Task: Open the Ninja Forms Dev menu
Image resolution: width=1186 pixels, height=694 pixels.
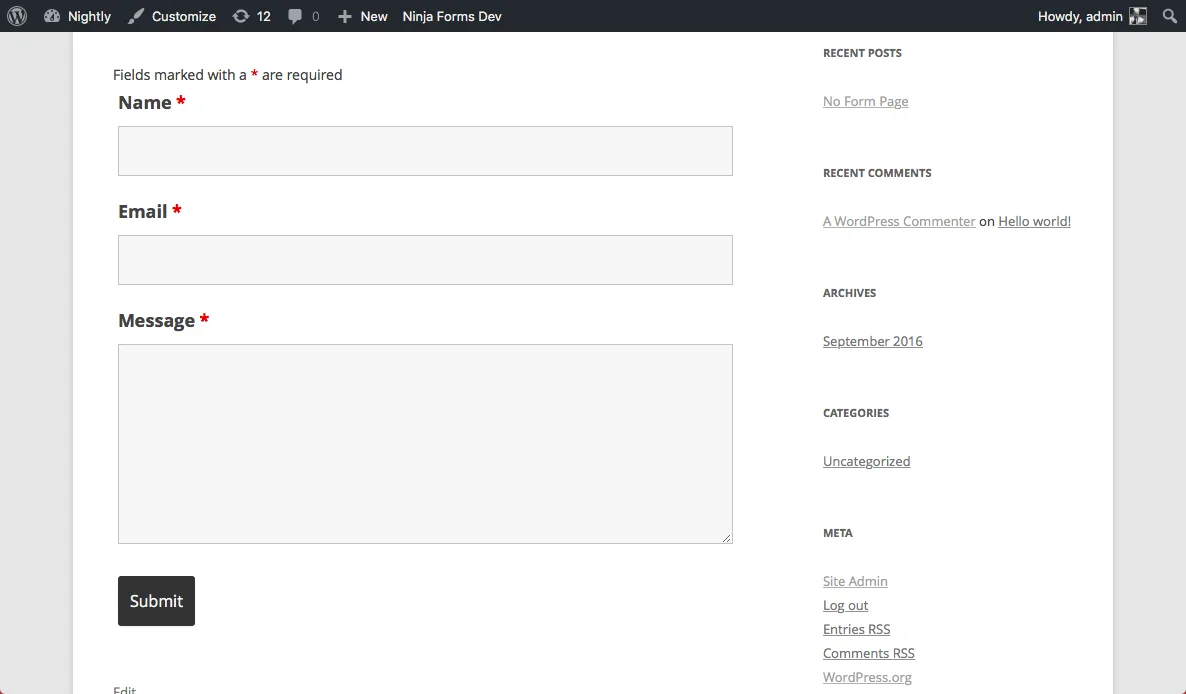Action: pos(451,15)
